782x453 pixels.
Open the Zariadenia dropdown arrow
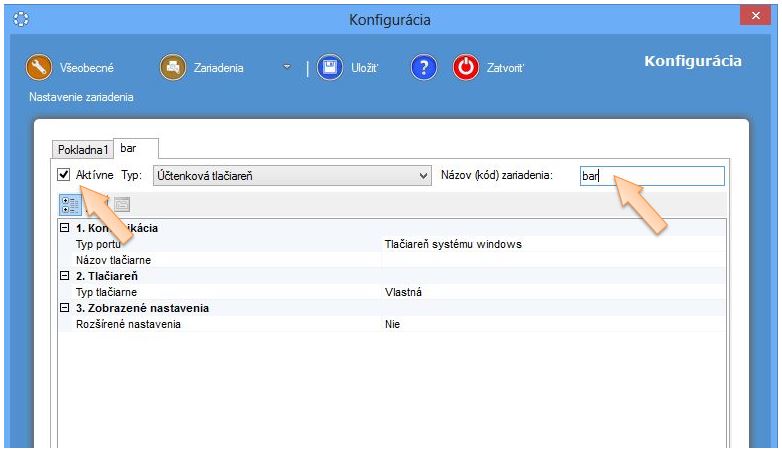[287, 68]
